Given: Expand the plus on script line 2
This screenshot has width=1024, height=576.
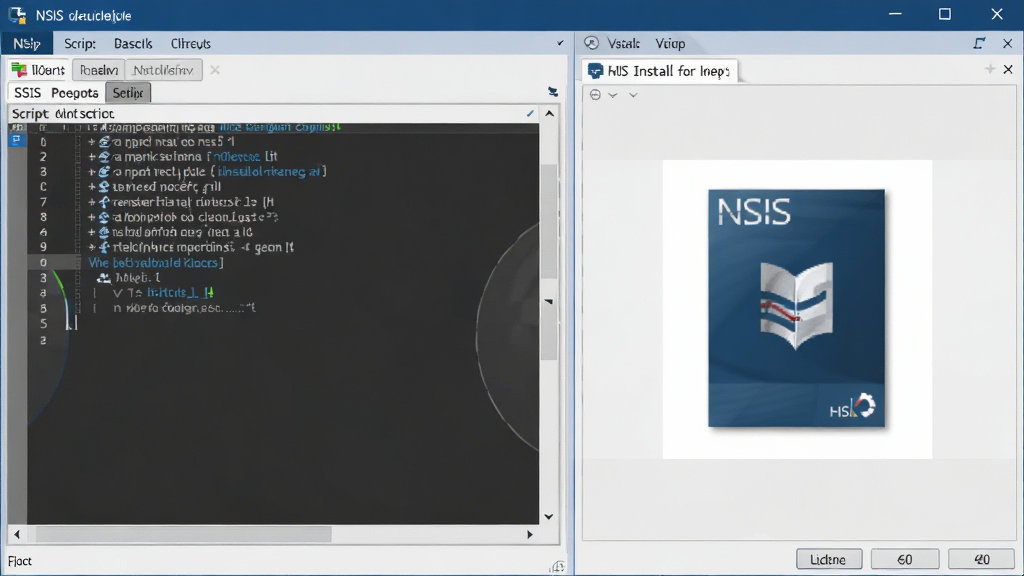Looking at the screenshot, I should 92,157.
